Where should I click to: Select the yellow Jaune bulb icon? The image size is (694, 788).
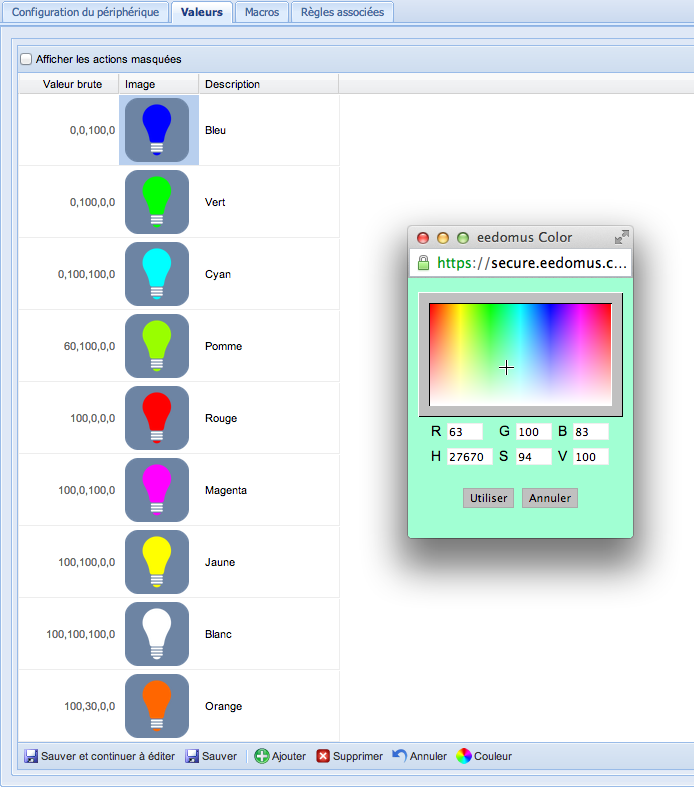pyautogui.click(x=157, y=562)
